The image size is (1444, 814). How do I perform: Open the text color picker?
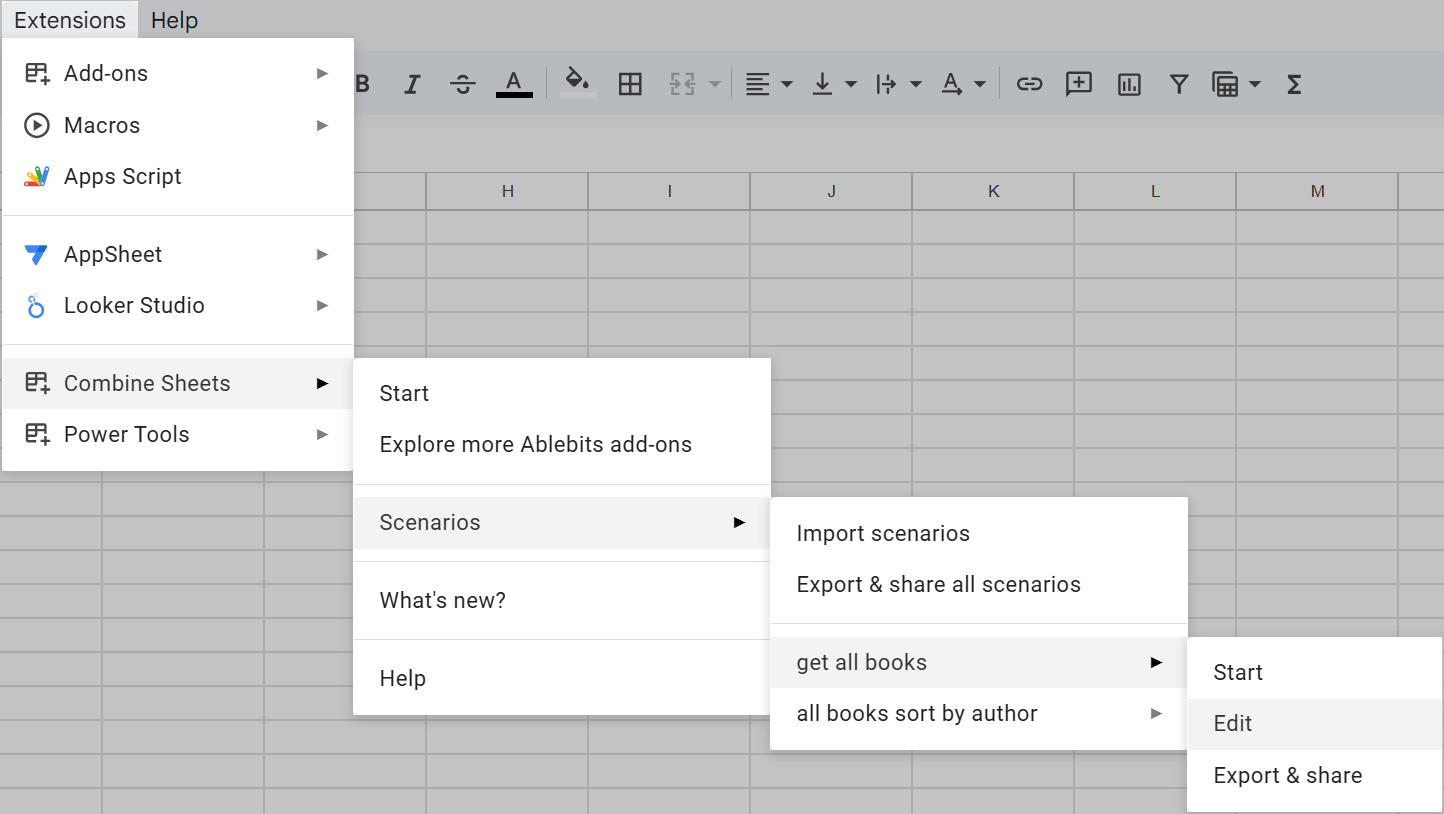(x=514, y=85)
